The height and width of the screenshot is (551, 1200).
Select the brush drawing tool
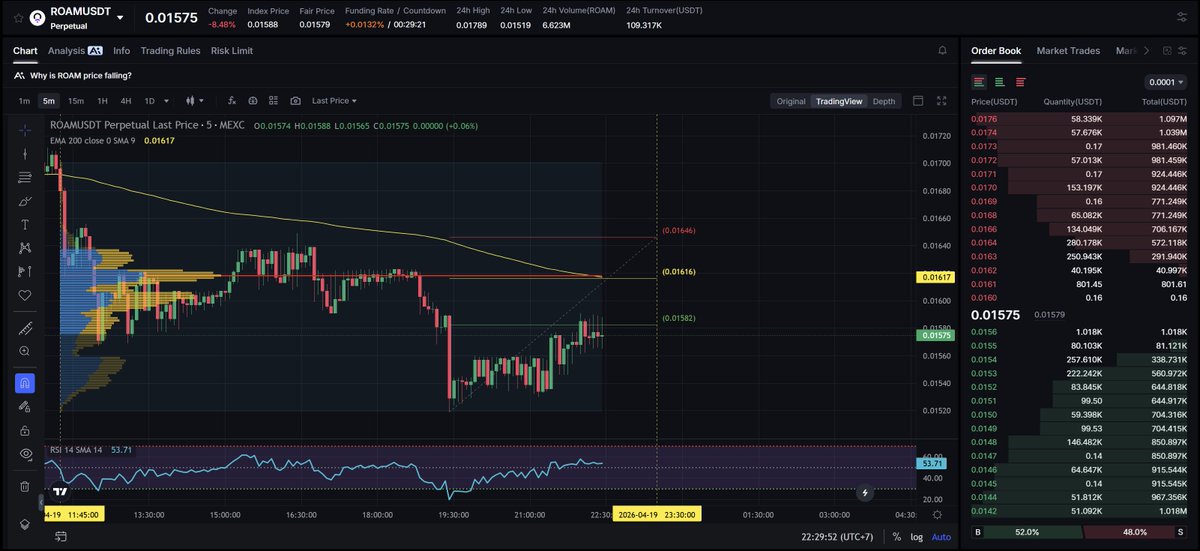25,201
